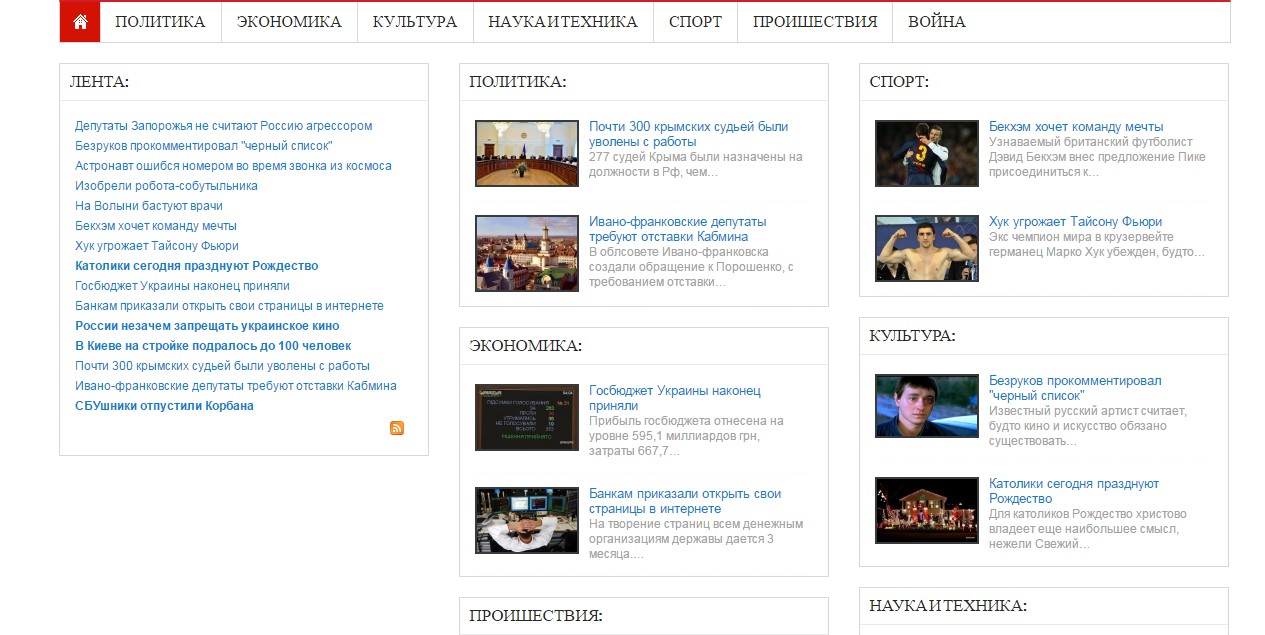Viewport: 1265px width, 635px height.
Task: Click the Безруков portrait thumbnail
Action: tap(927, 406)
